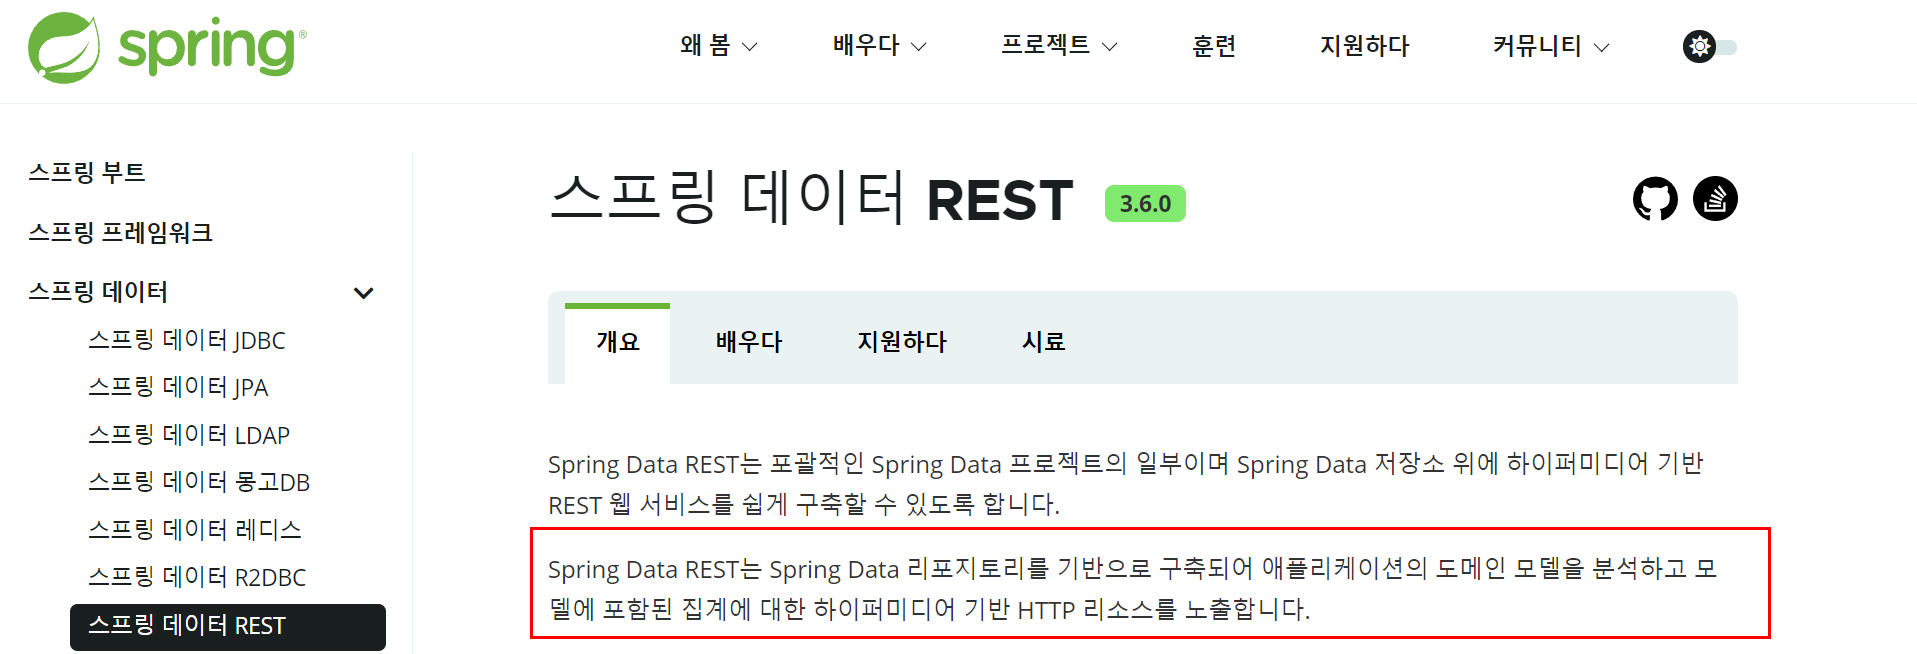
Task: Collapse the 스프링 데이터 chevron
Action: click(x=364, y=293)
